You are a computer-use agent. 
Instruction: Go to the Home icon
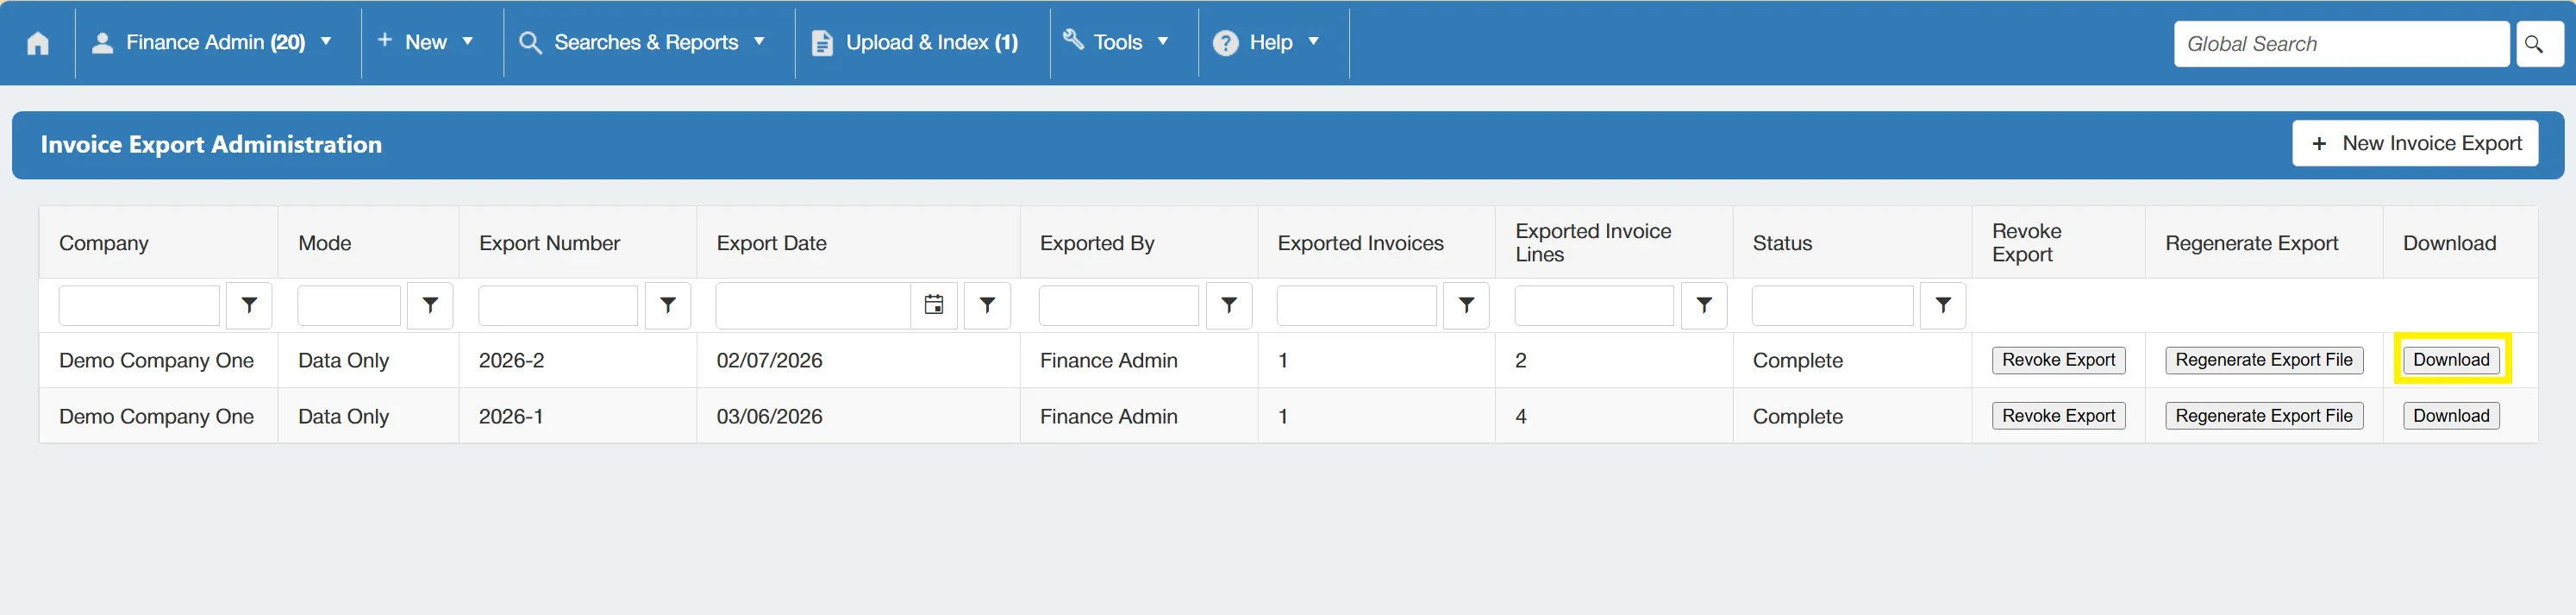coord(38,43)
